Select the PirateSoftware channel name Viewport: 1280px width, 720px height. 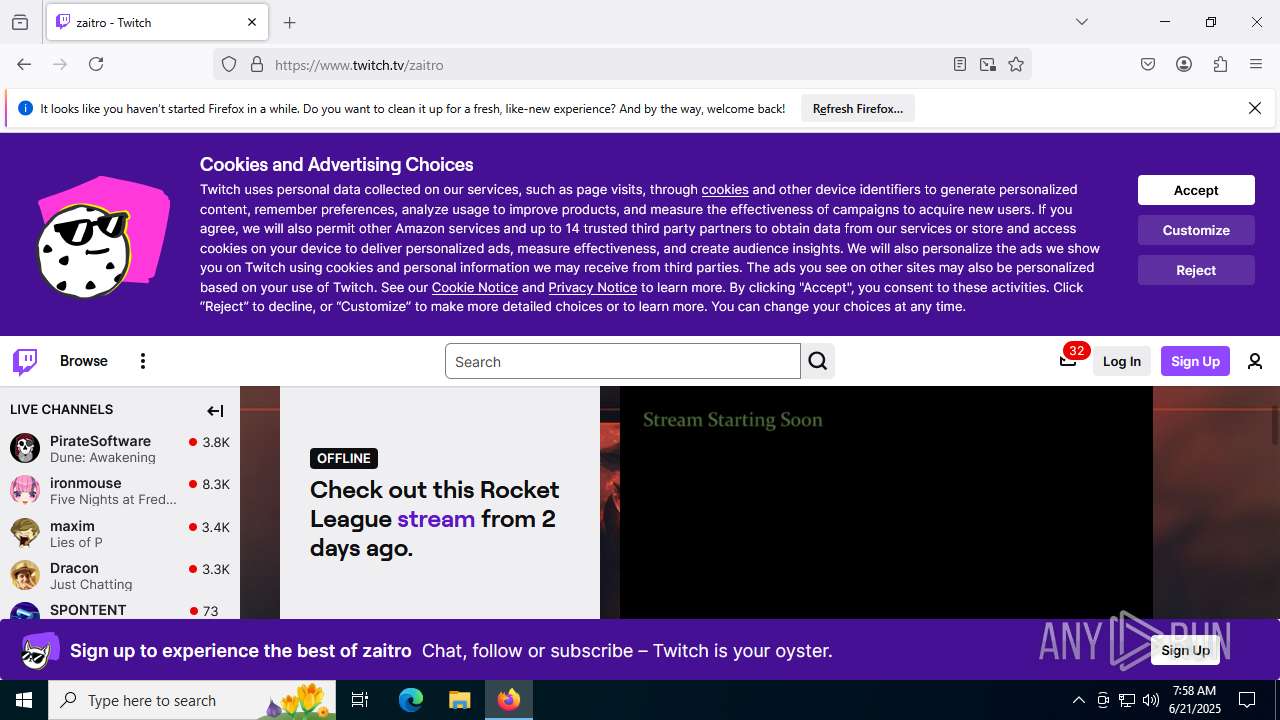pos(100,441)
